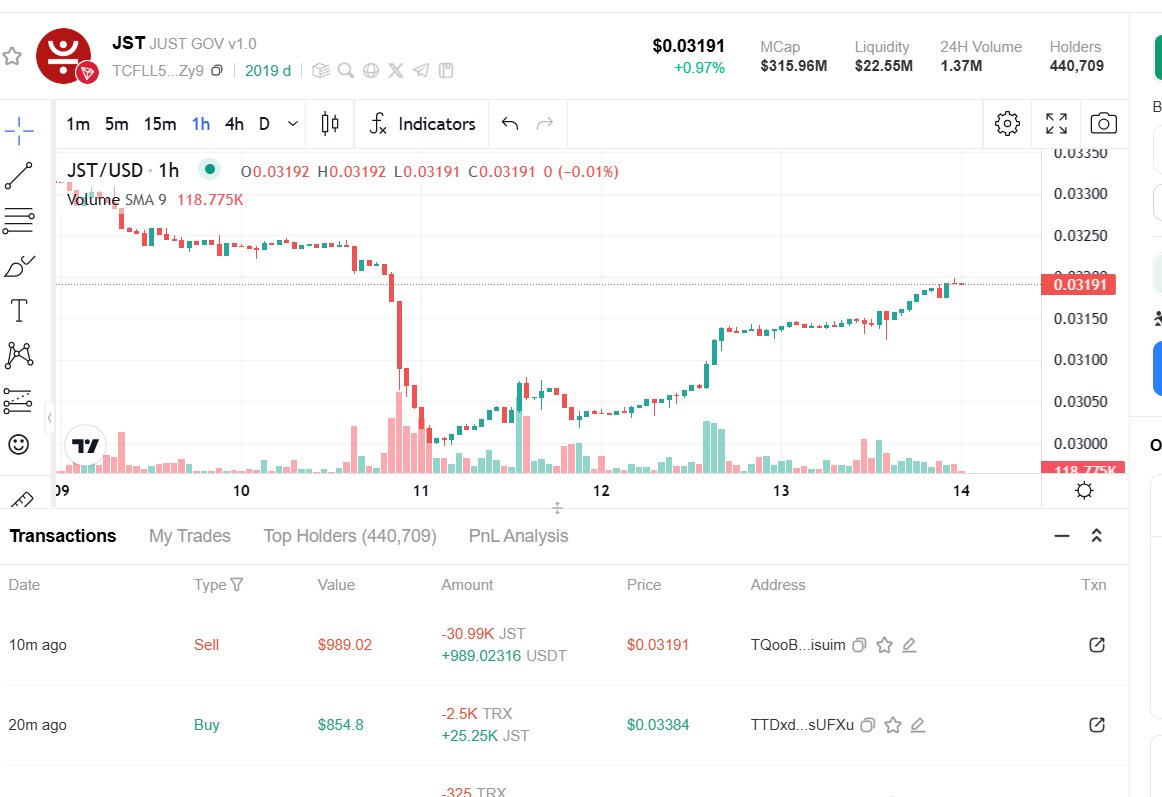The width and height of the screenshot is (1162, 797).
Task: Click Volume SMA 9 indicator legend
Action: click(116, 199)
